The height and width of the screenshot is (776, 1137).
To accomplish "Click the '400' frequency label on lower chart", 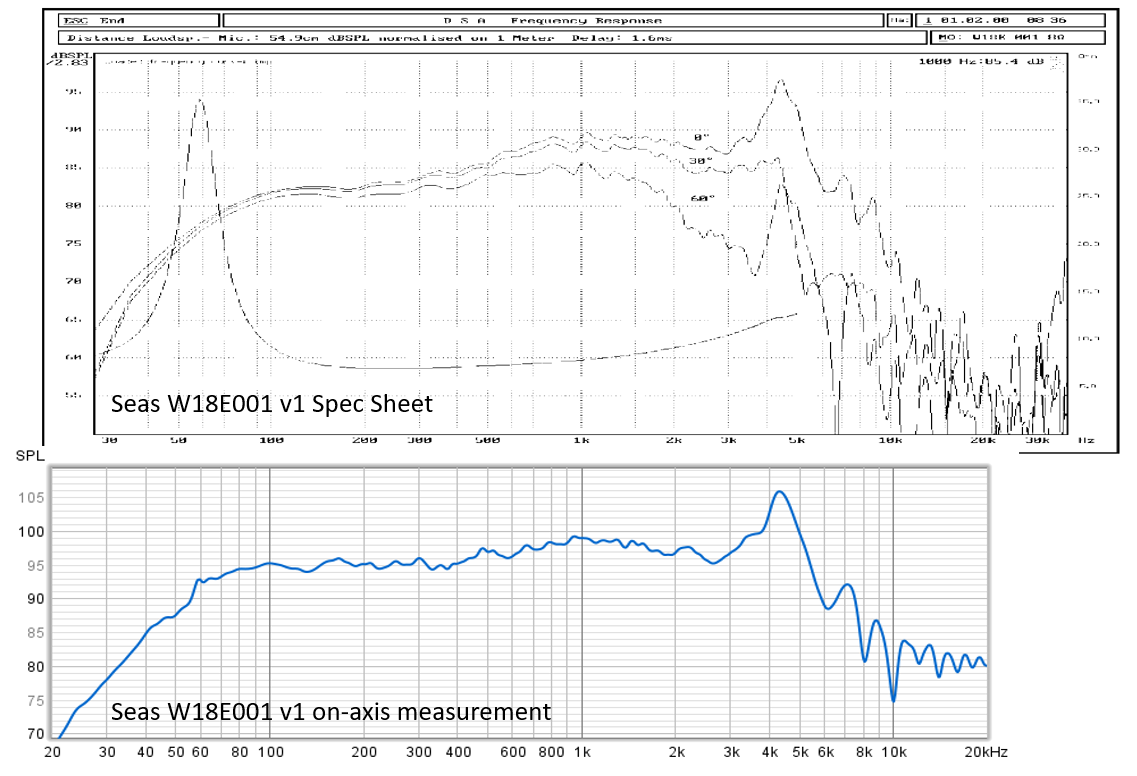I will 458,752.
